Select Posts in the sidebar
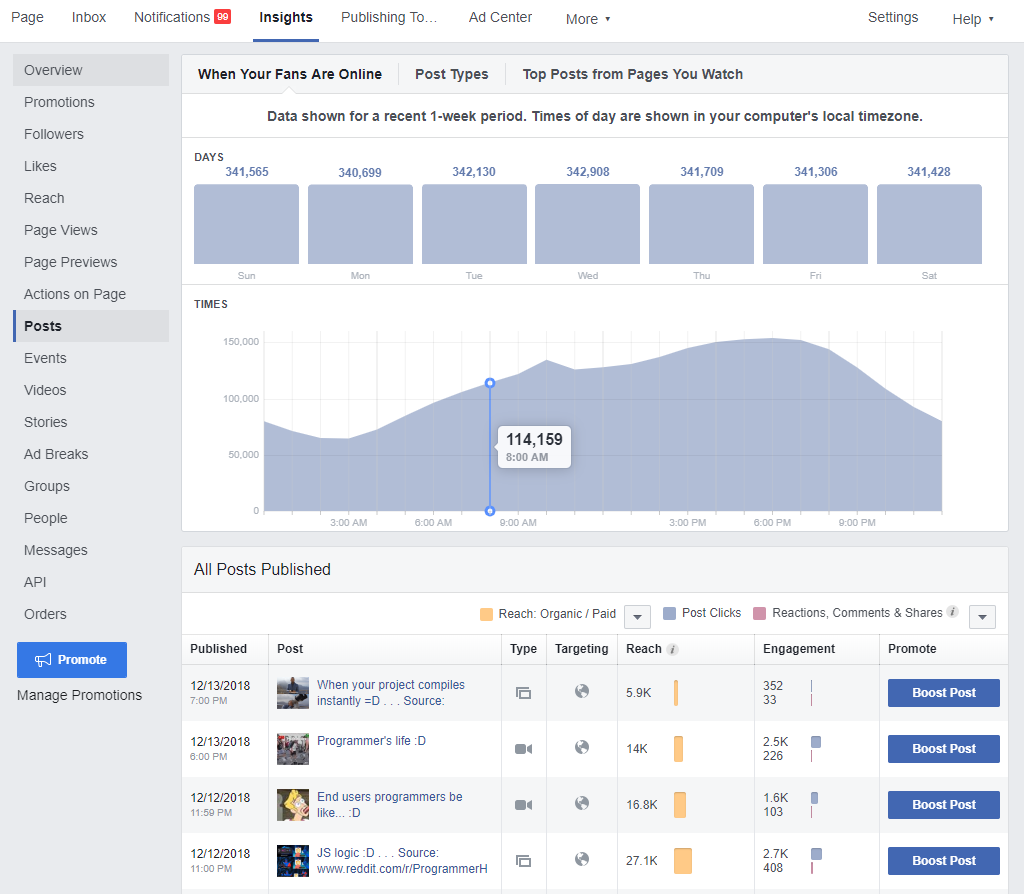This screenshot has height=894, width=1024. coord(91,326)
